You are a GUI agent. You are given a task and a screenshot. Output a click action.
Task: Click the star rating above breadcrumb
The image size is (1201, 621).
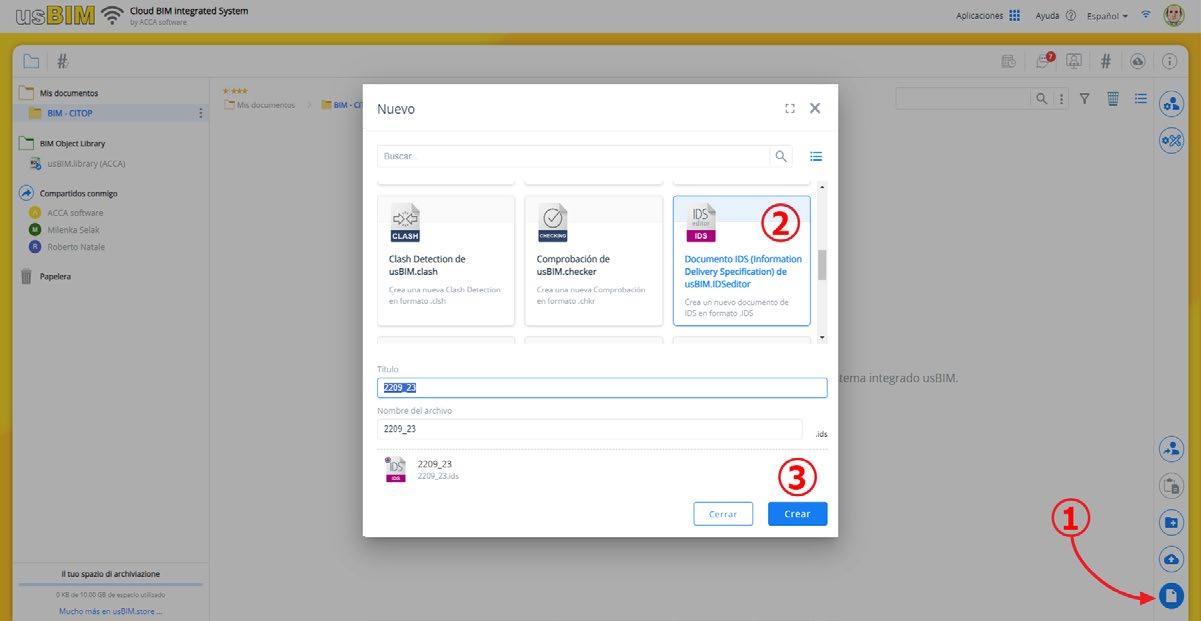click(235, 91)
